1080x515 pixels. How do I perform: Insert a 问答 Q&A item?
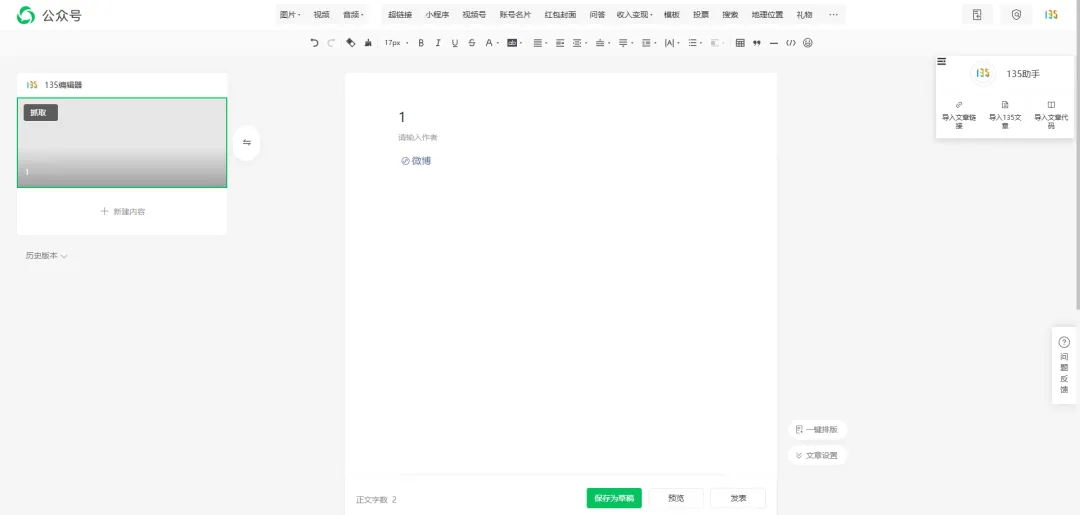(x=597, y=14)
